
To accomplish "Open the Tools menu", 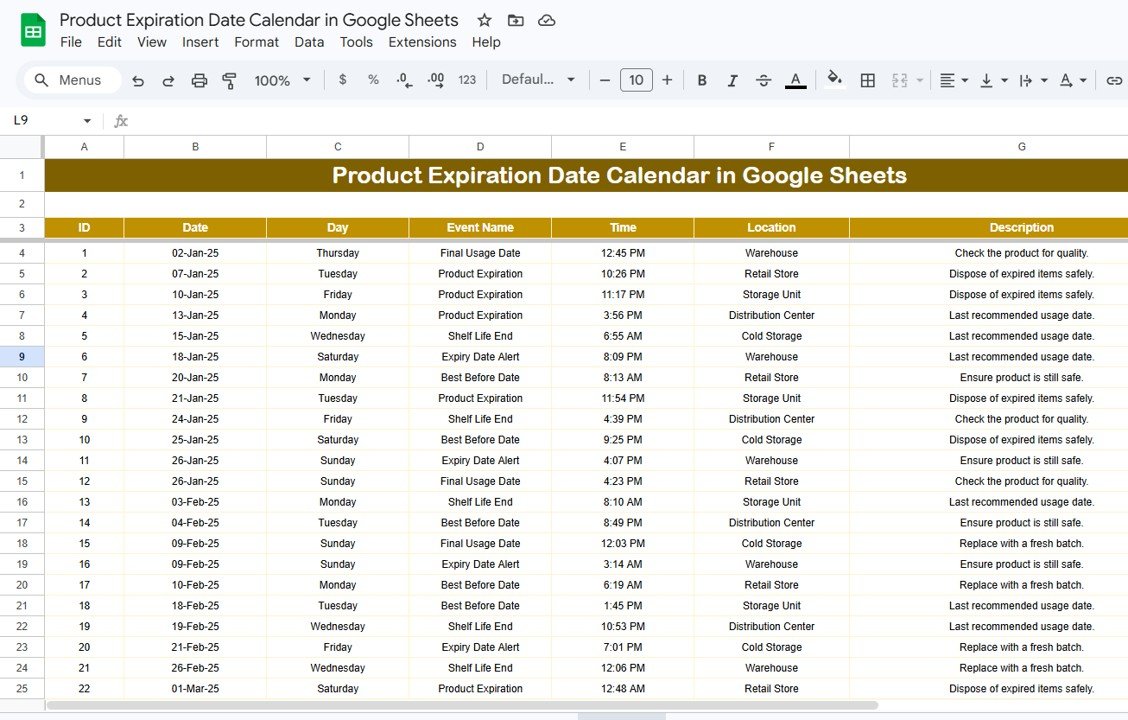I will tap(356, 42).
